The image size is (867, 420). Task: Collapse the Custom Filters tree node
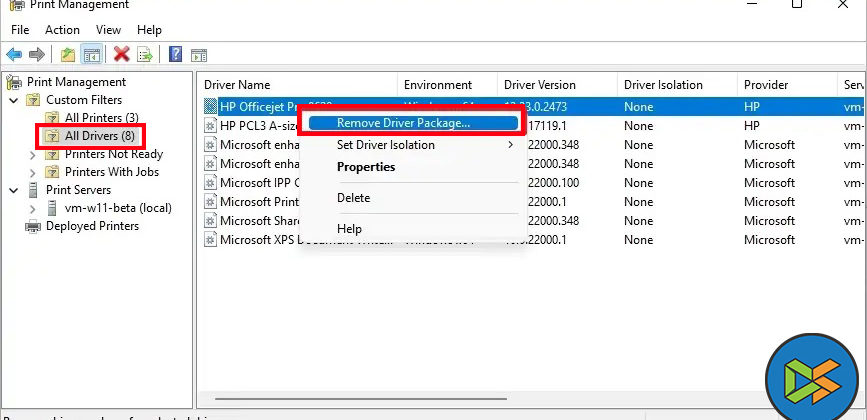(14, 100)
